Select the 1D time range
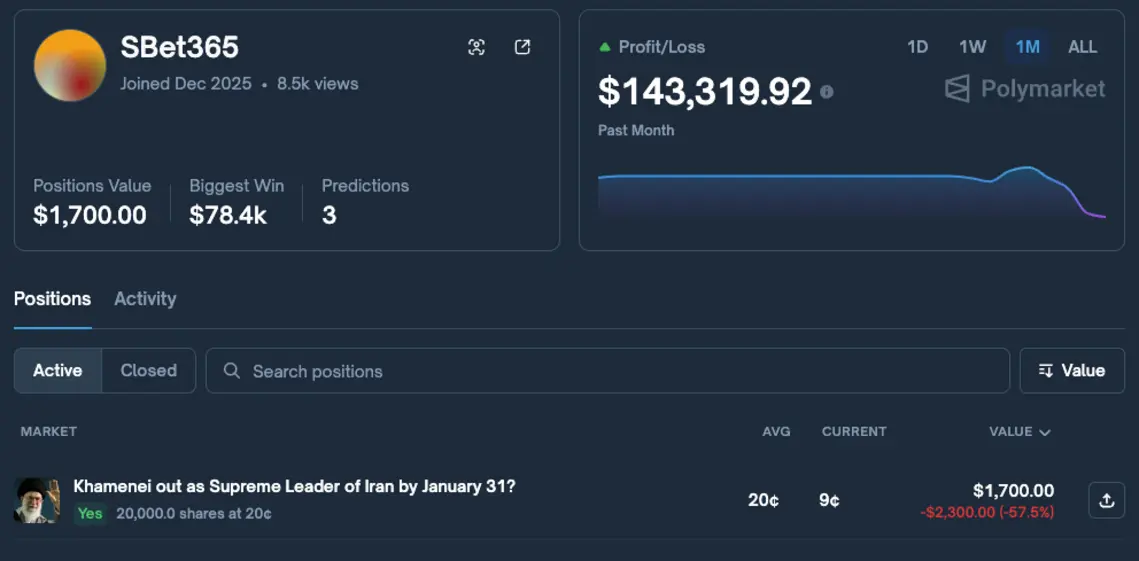Image resolution: width=1139 pixels, height=561 pixels. point(917,47)
